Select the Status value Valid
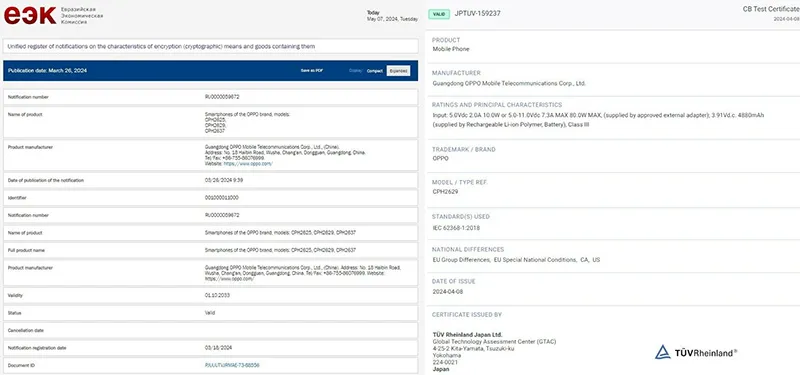Screen dimensions: 800x375 (x=210, y=313)
